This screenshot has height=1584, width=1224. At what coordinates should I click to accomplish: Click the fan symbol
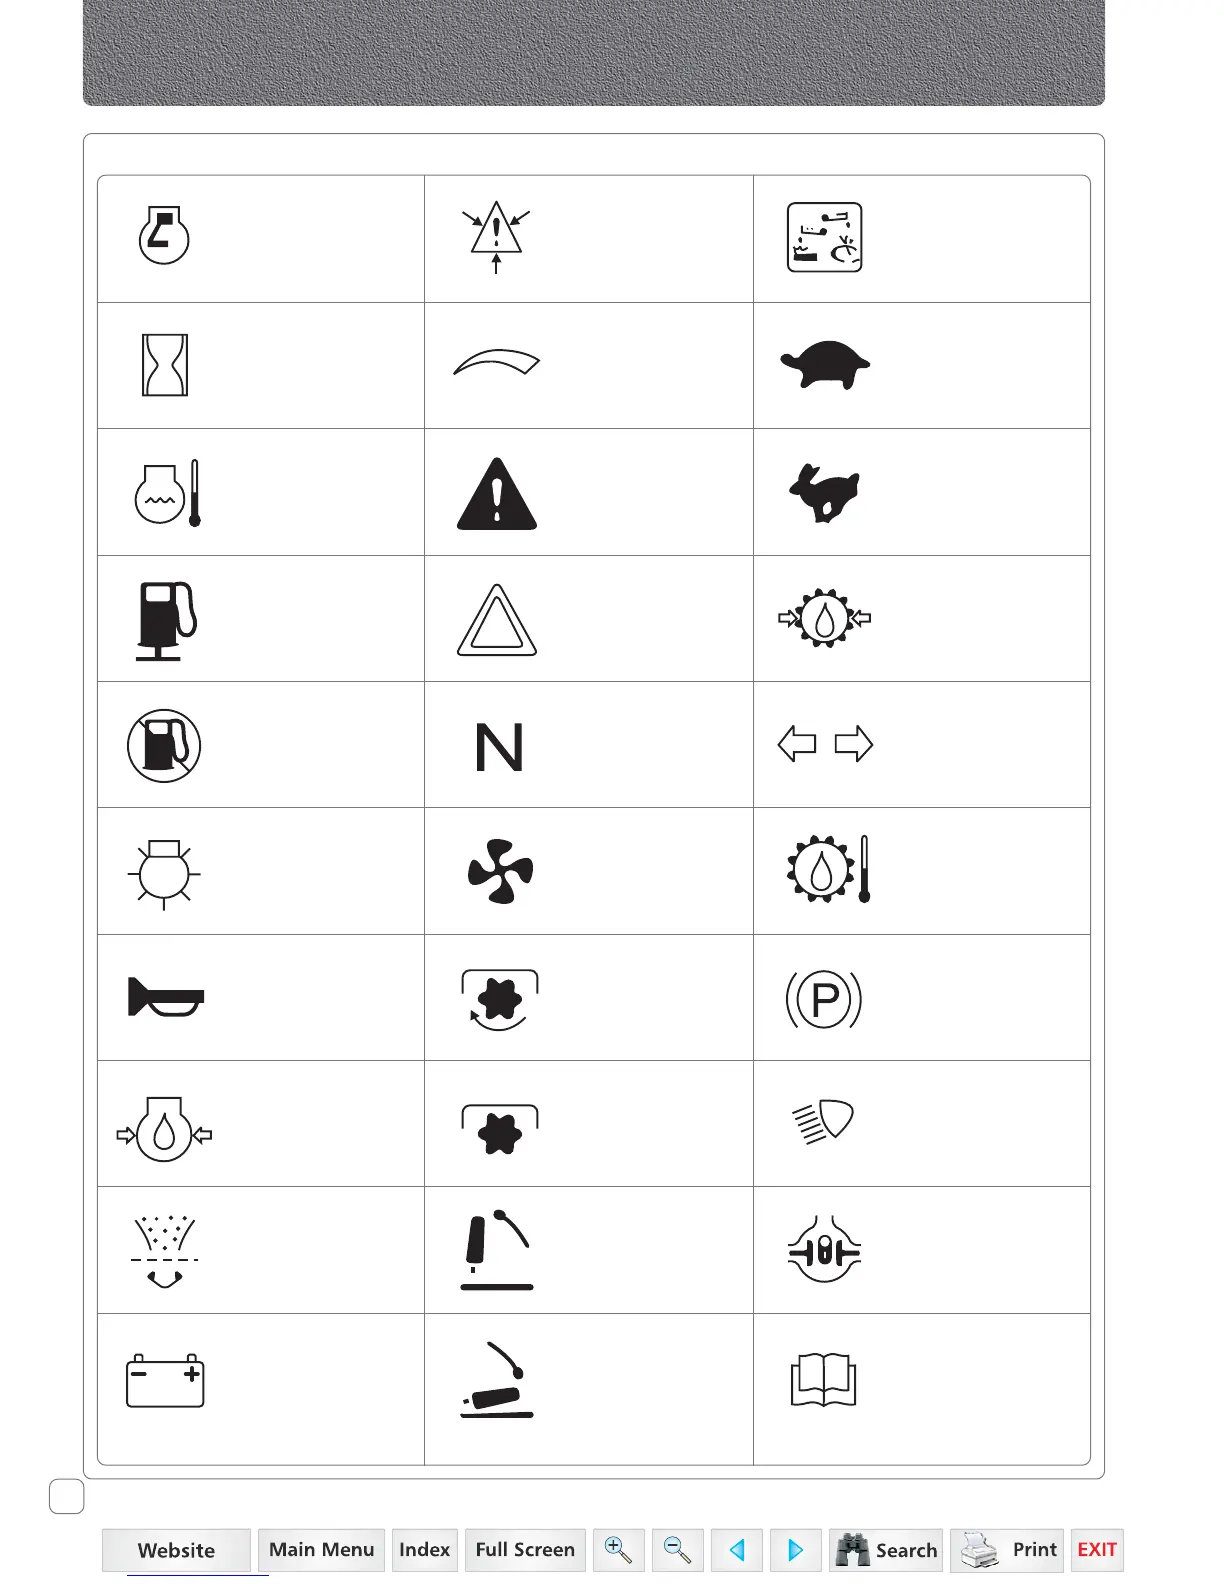(x=500, y=872)
